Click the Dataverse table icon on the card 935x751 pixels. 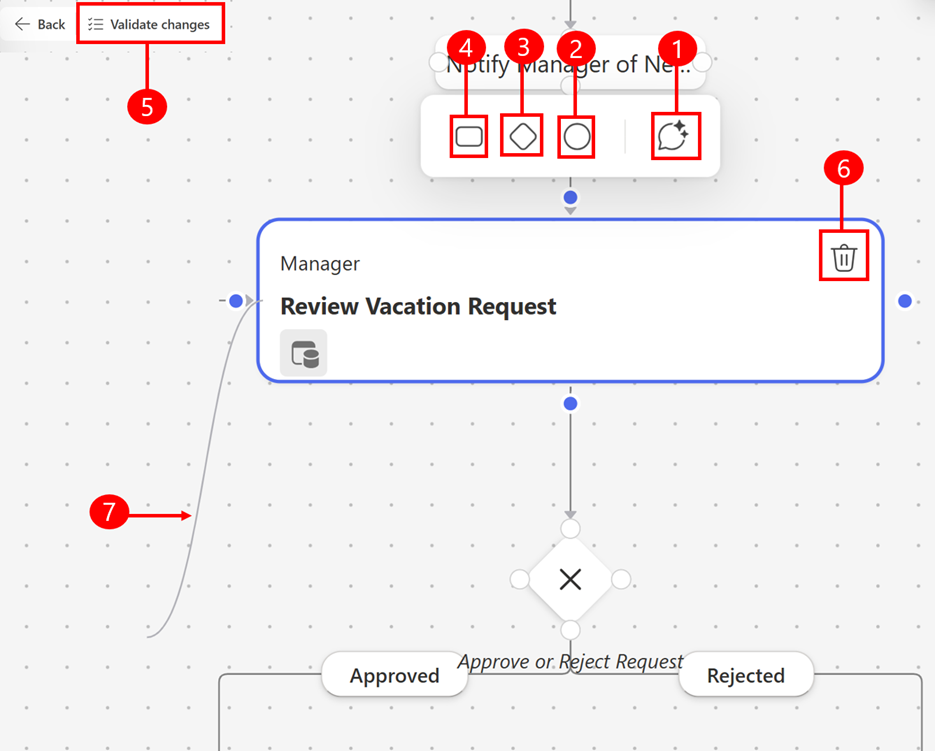pos(303,352)
